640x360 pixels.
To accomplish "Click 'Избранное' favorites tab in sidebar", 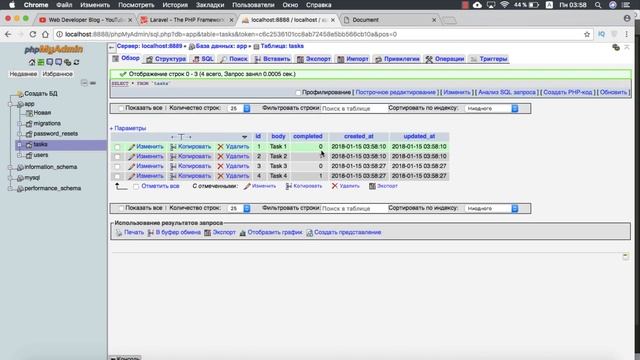I will pyautogui.click(x=58, y=74).
